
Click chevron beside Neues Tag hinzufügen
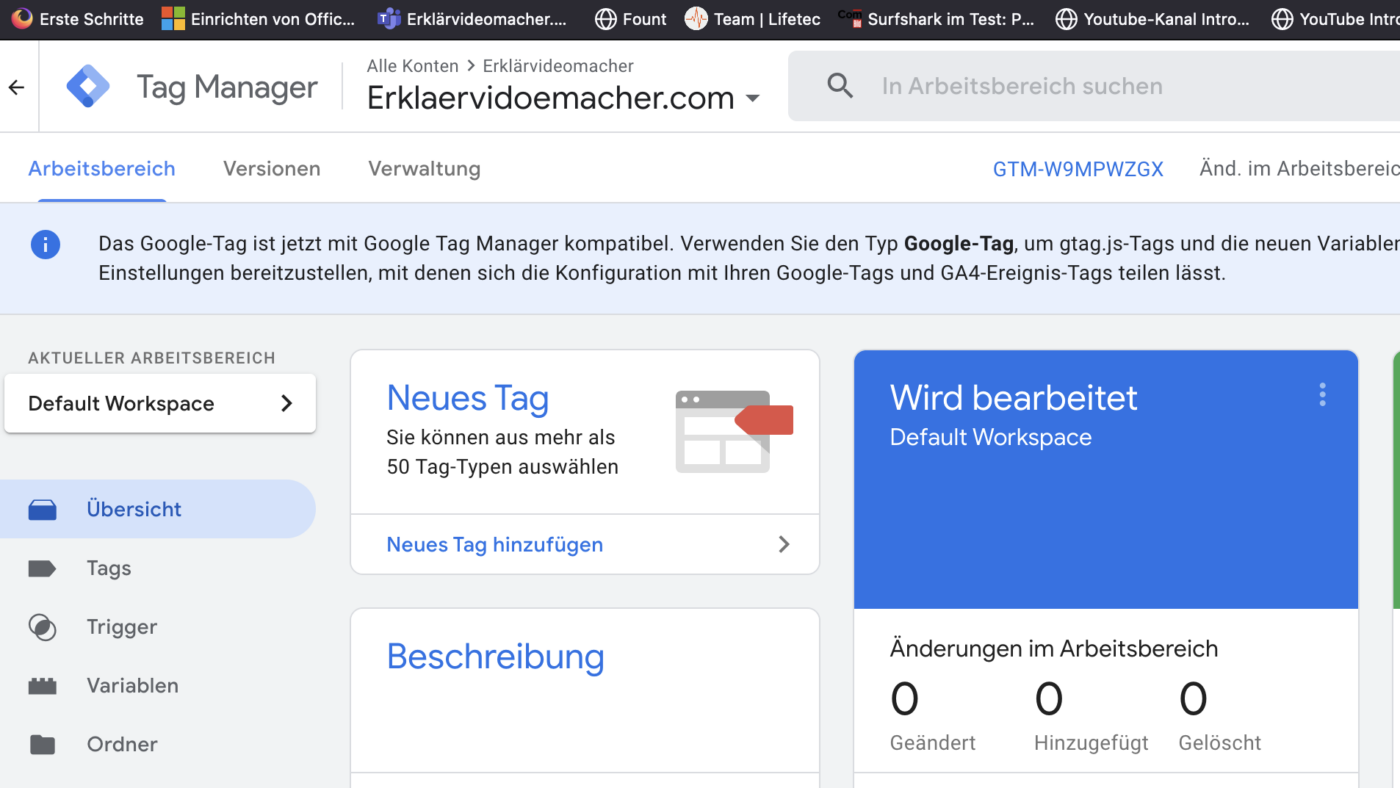pos(784,545)
